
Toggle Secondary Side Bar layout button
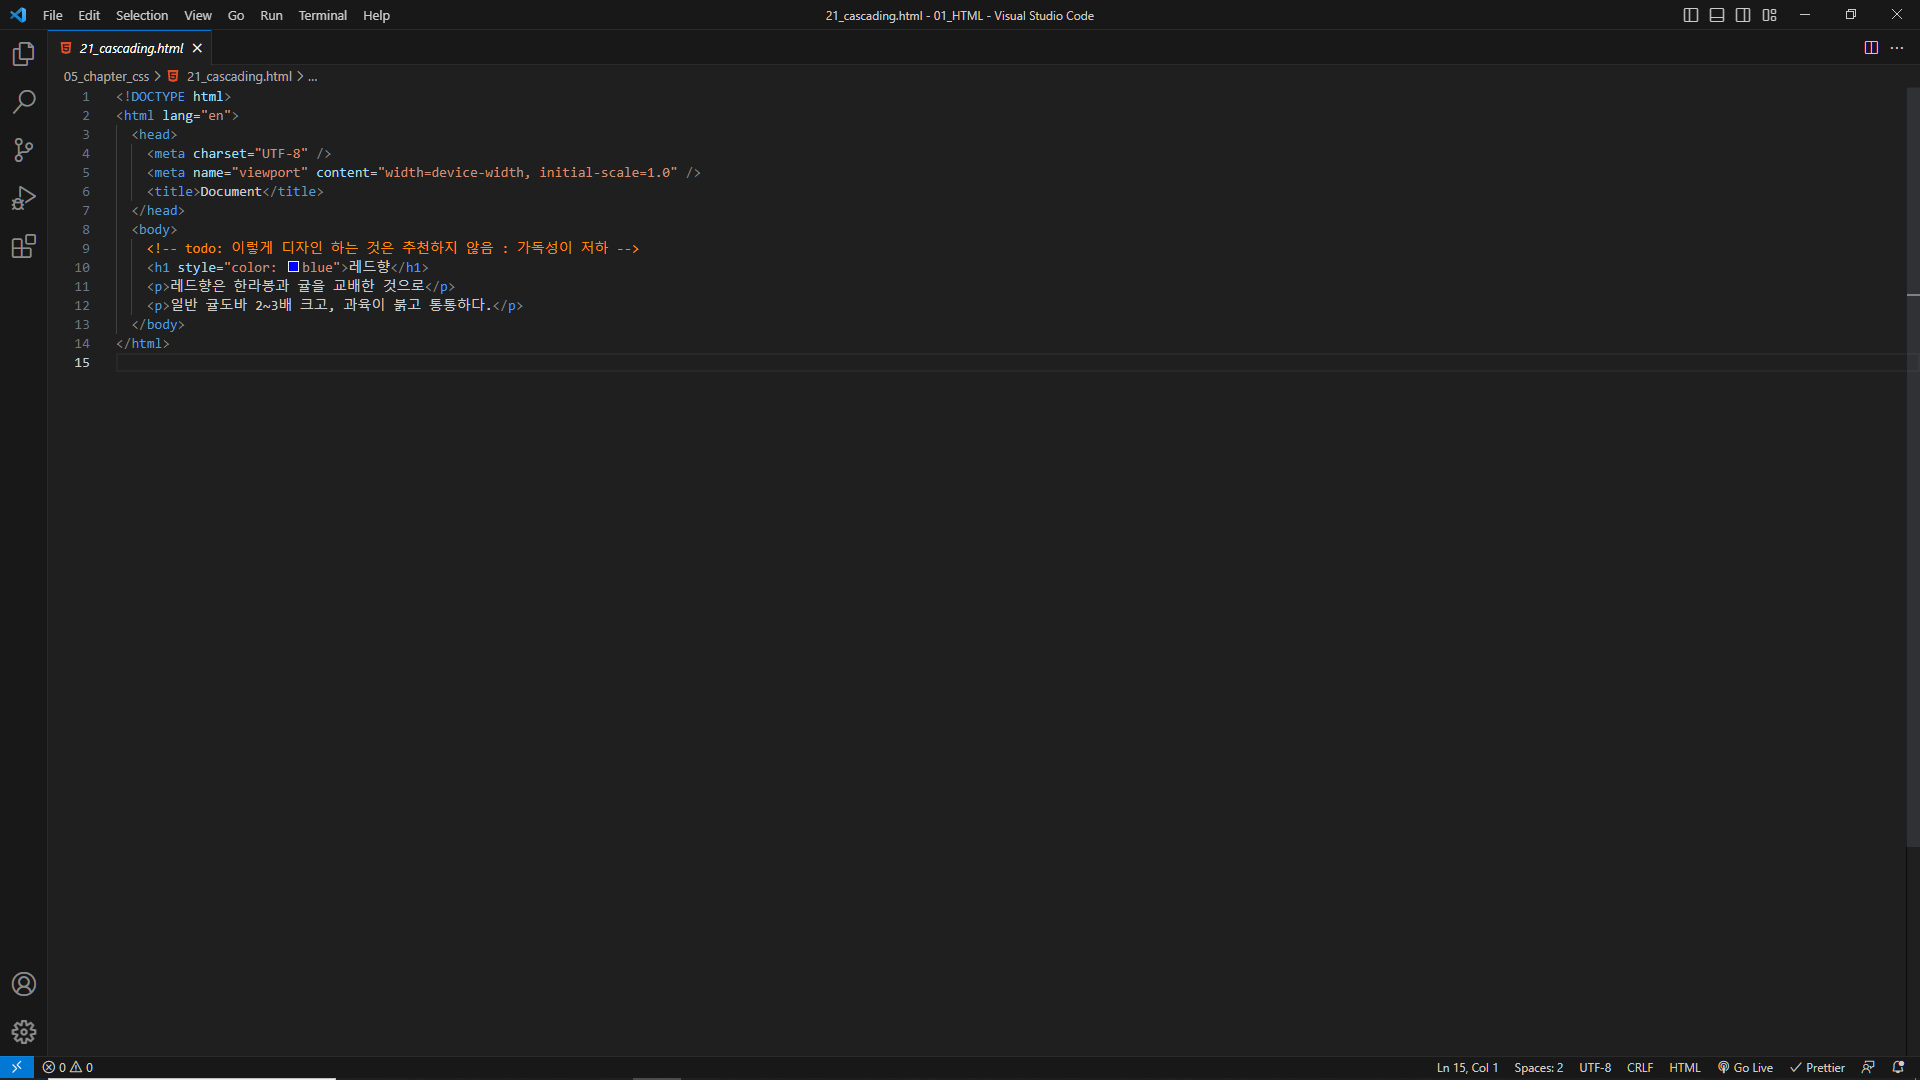pos(1743,15)
